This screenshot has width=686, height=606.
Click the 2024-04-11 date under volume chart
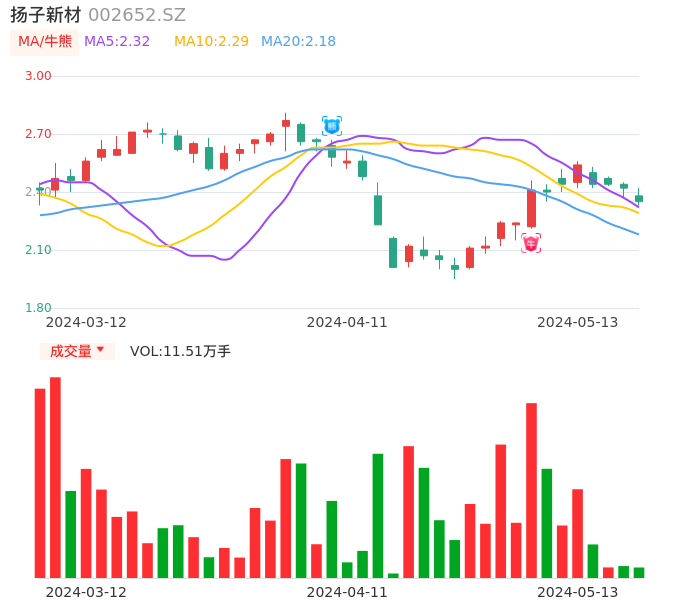click(346, 591)
